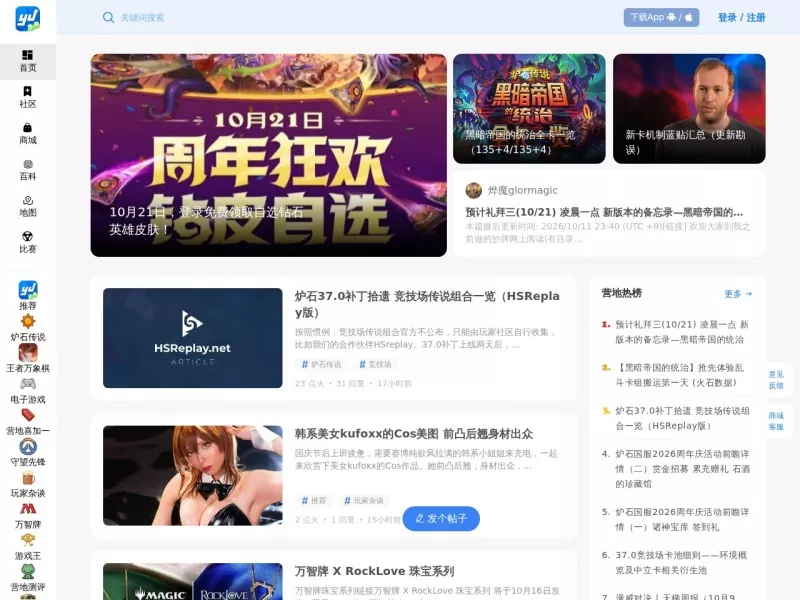This screenshot has width=800, height=600.
Task: Click the # 玩家杂谈 tag
Action: [364, 501]
